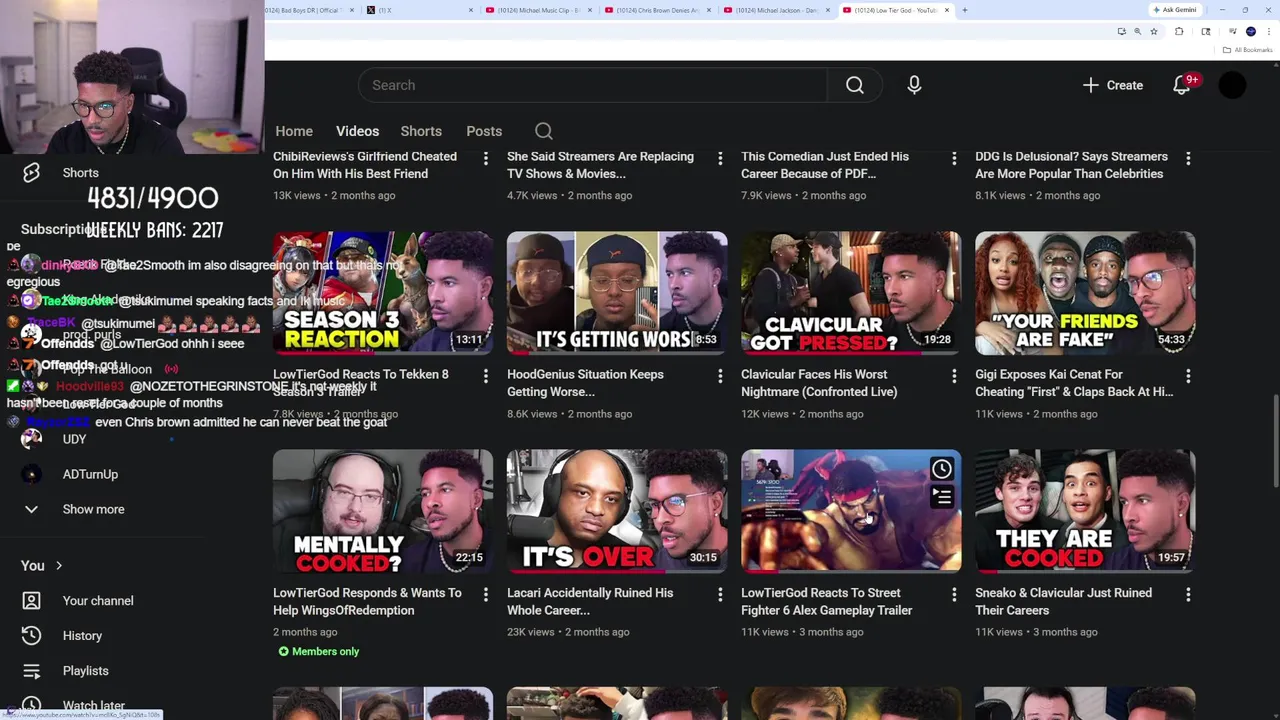Start voice search with microphone icon
The image size is (1280, 720).
click(x=914, y=85)
